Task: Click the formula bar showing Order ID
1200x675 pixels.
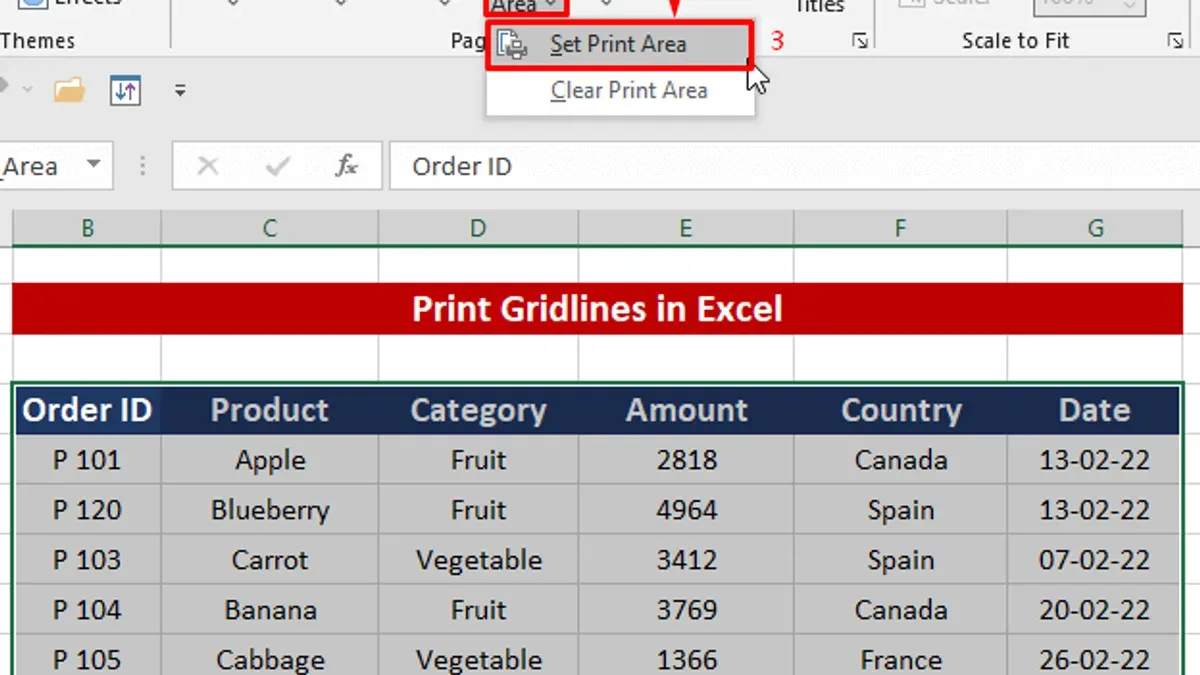Action: (x=794, y=166)
